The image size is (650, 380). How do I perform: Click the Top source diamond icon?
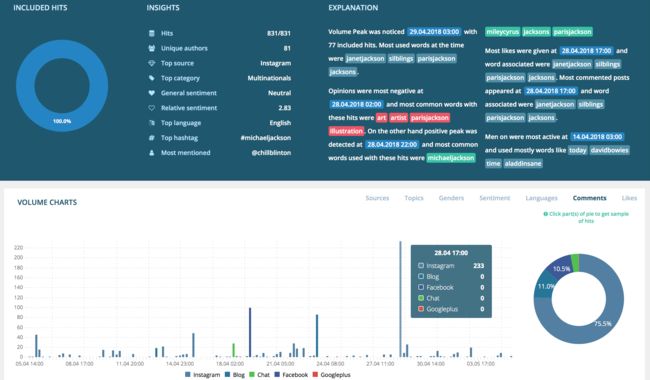pos(152,63)
